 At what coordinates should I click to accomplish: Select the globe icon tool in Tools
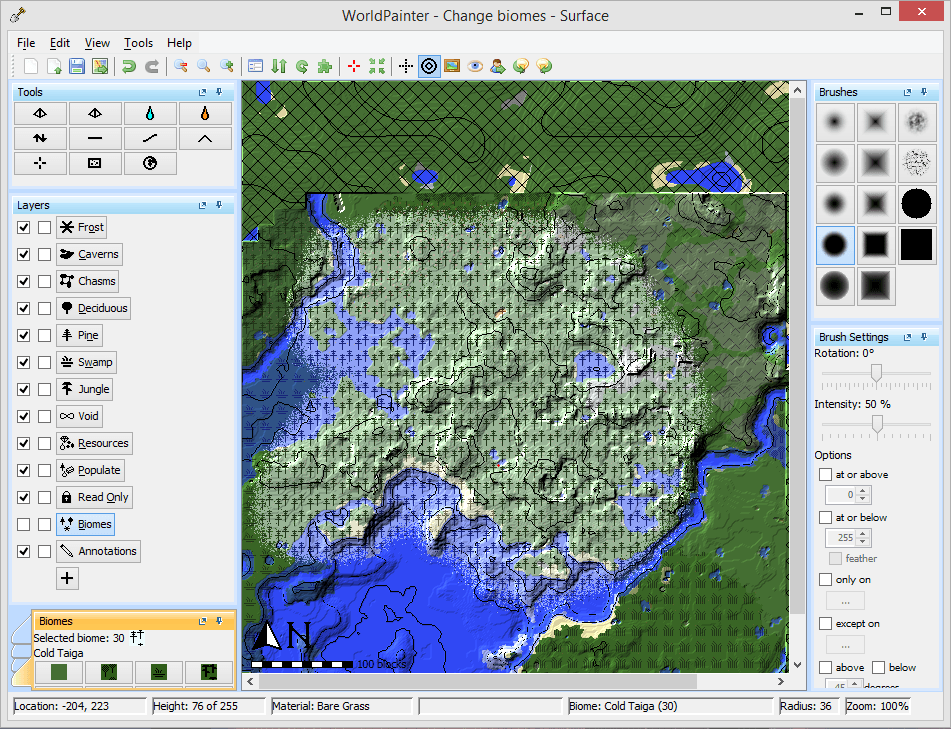150,163
